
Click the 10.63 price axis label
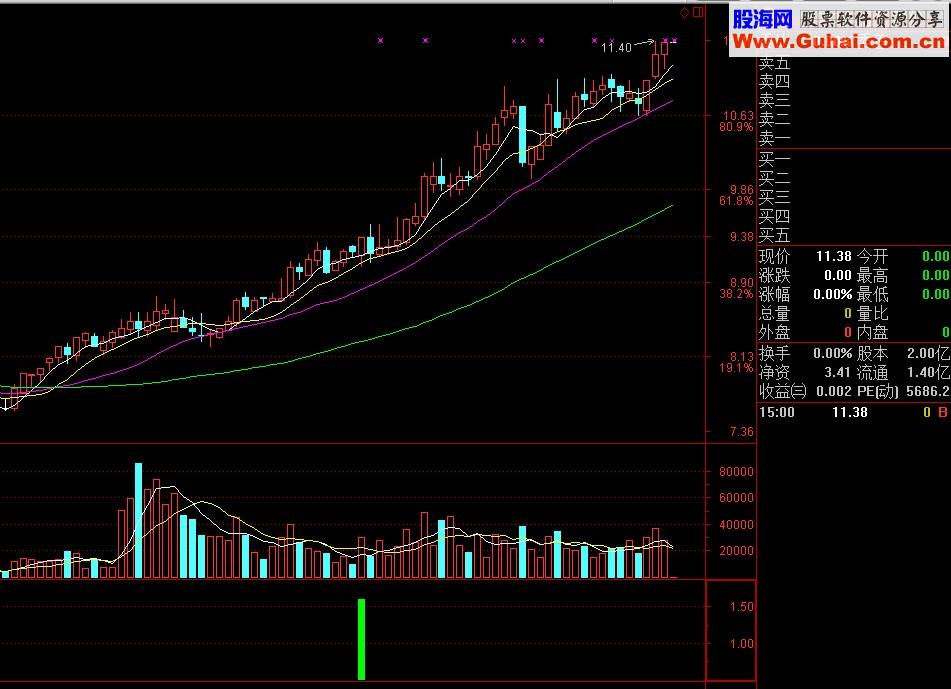(x=738, y=115)
